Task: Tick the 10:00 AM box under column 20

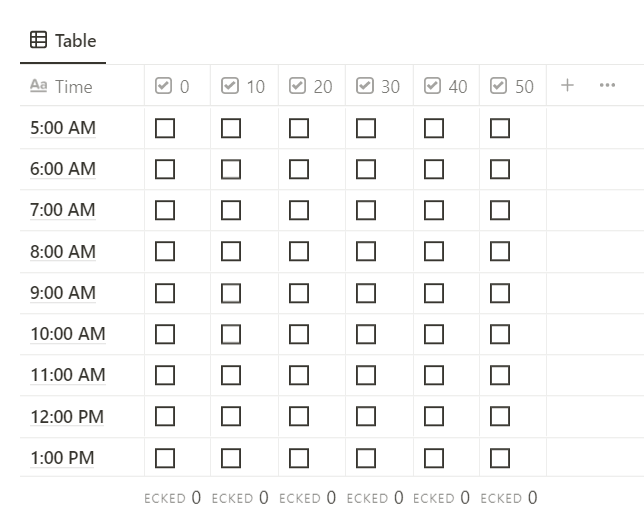Action: [299, 334]
